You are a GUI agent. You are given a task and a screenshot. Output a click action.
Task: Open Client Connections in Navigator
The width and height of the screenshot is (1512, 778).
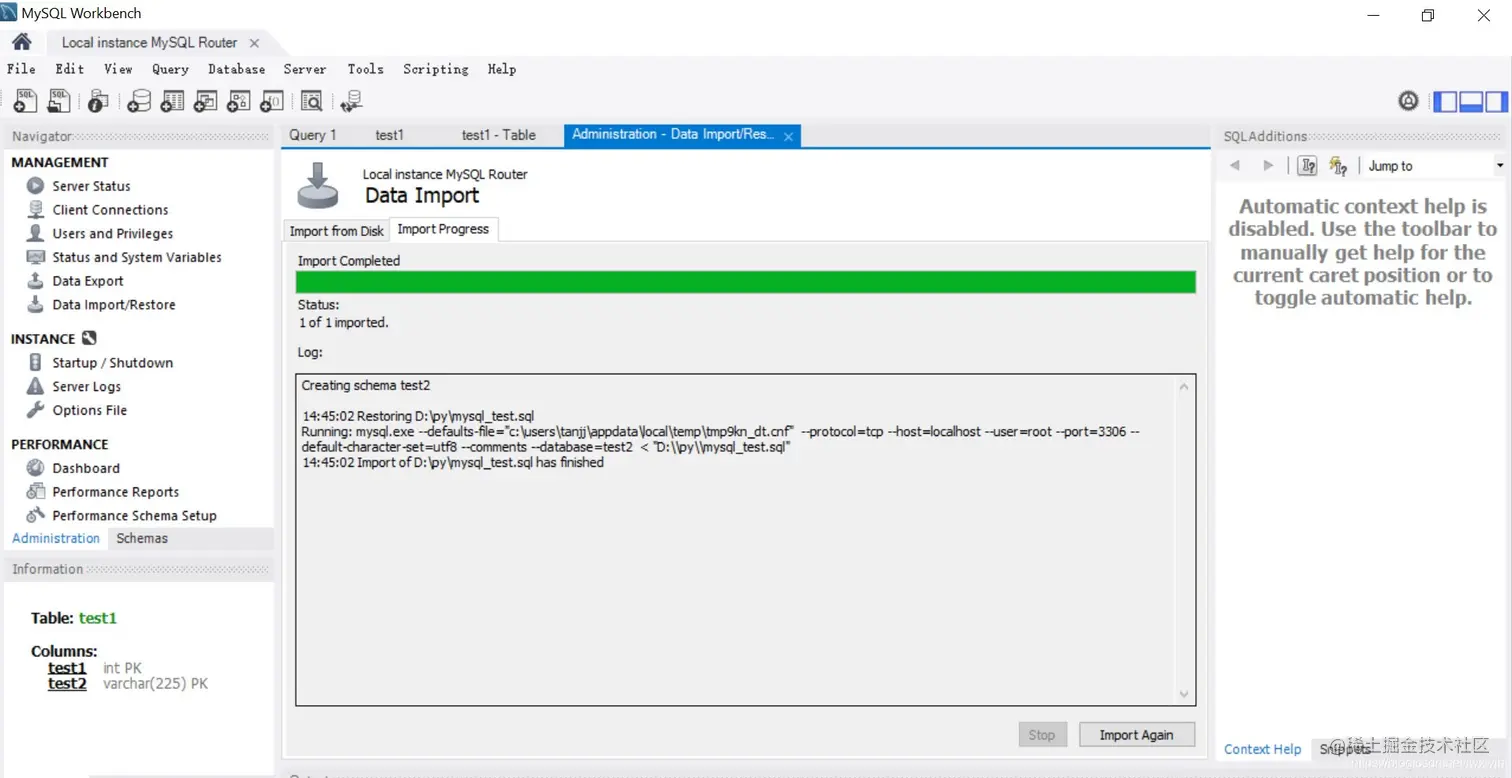click(x=110, y=210)
